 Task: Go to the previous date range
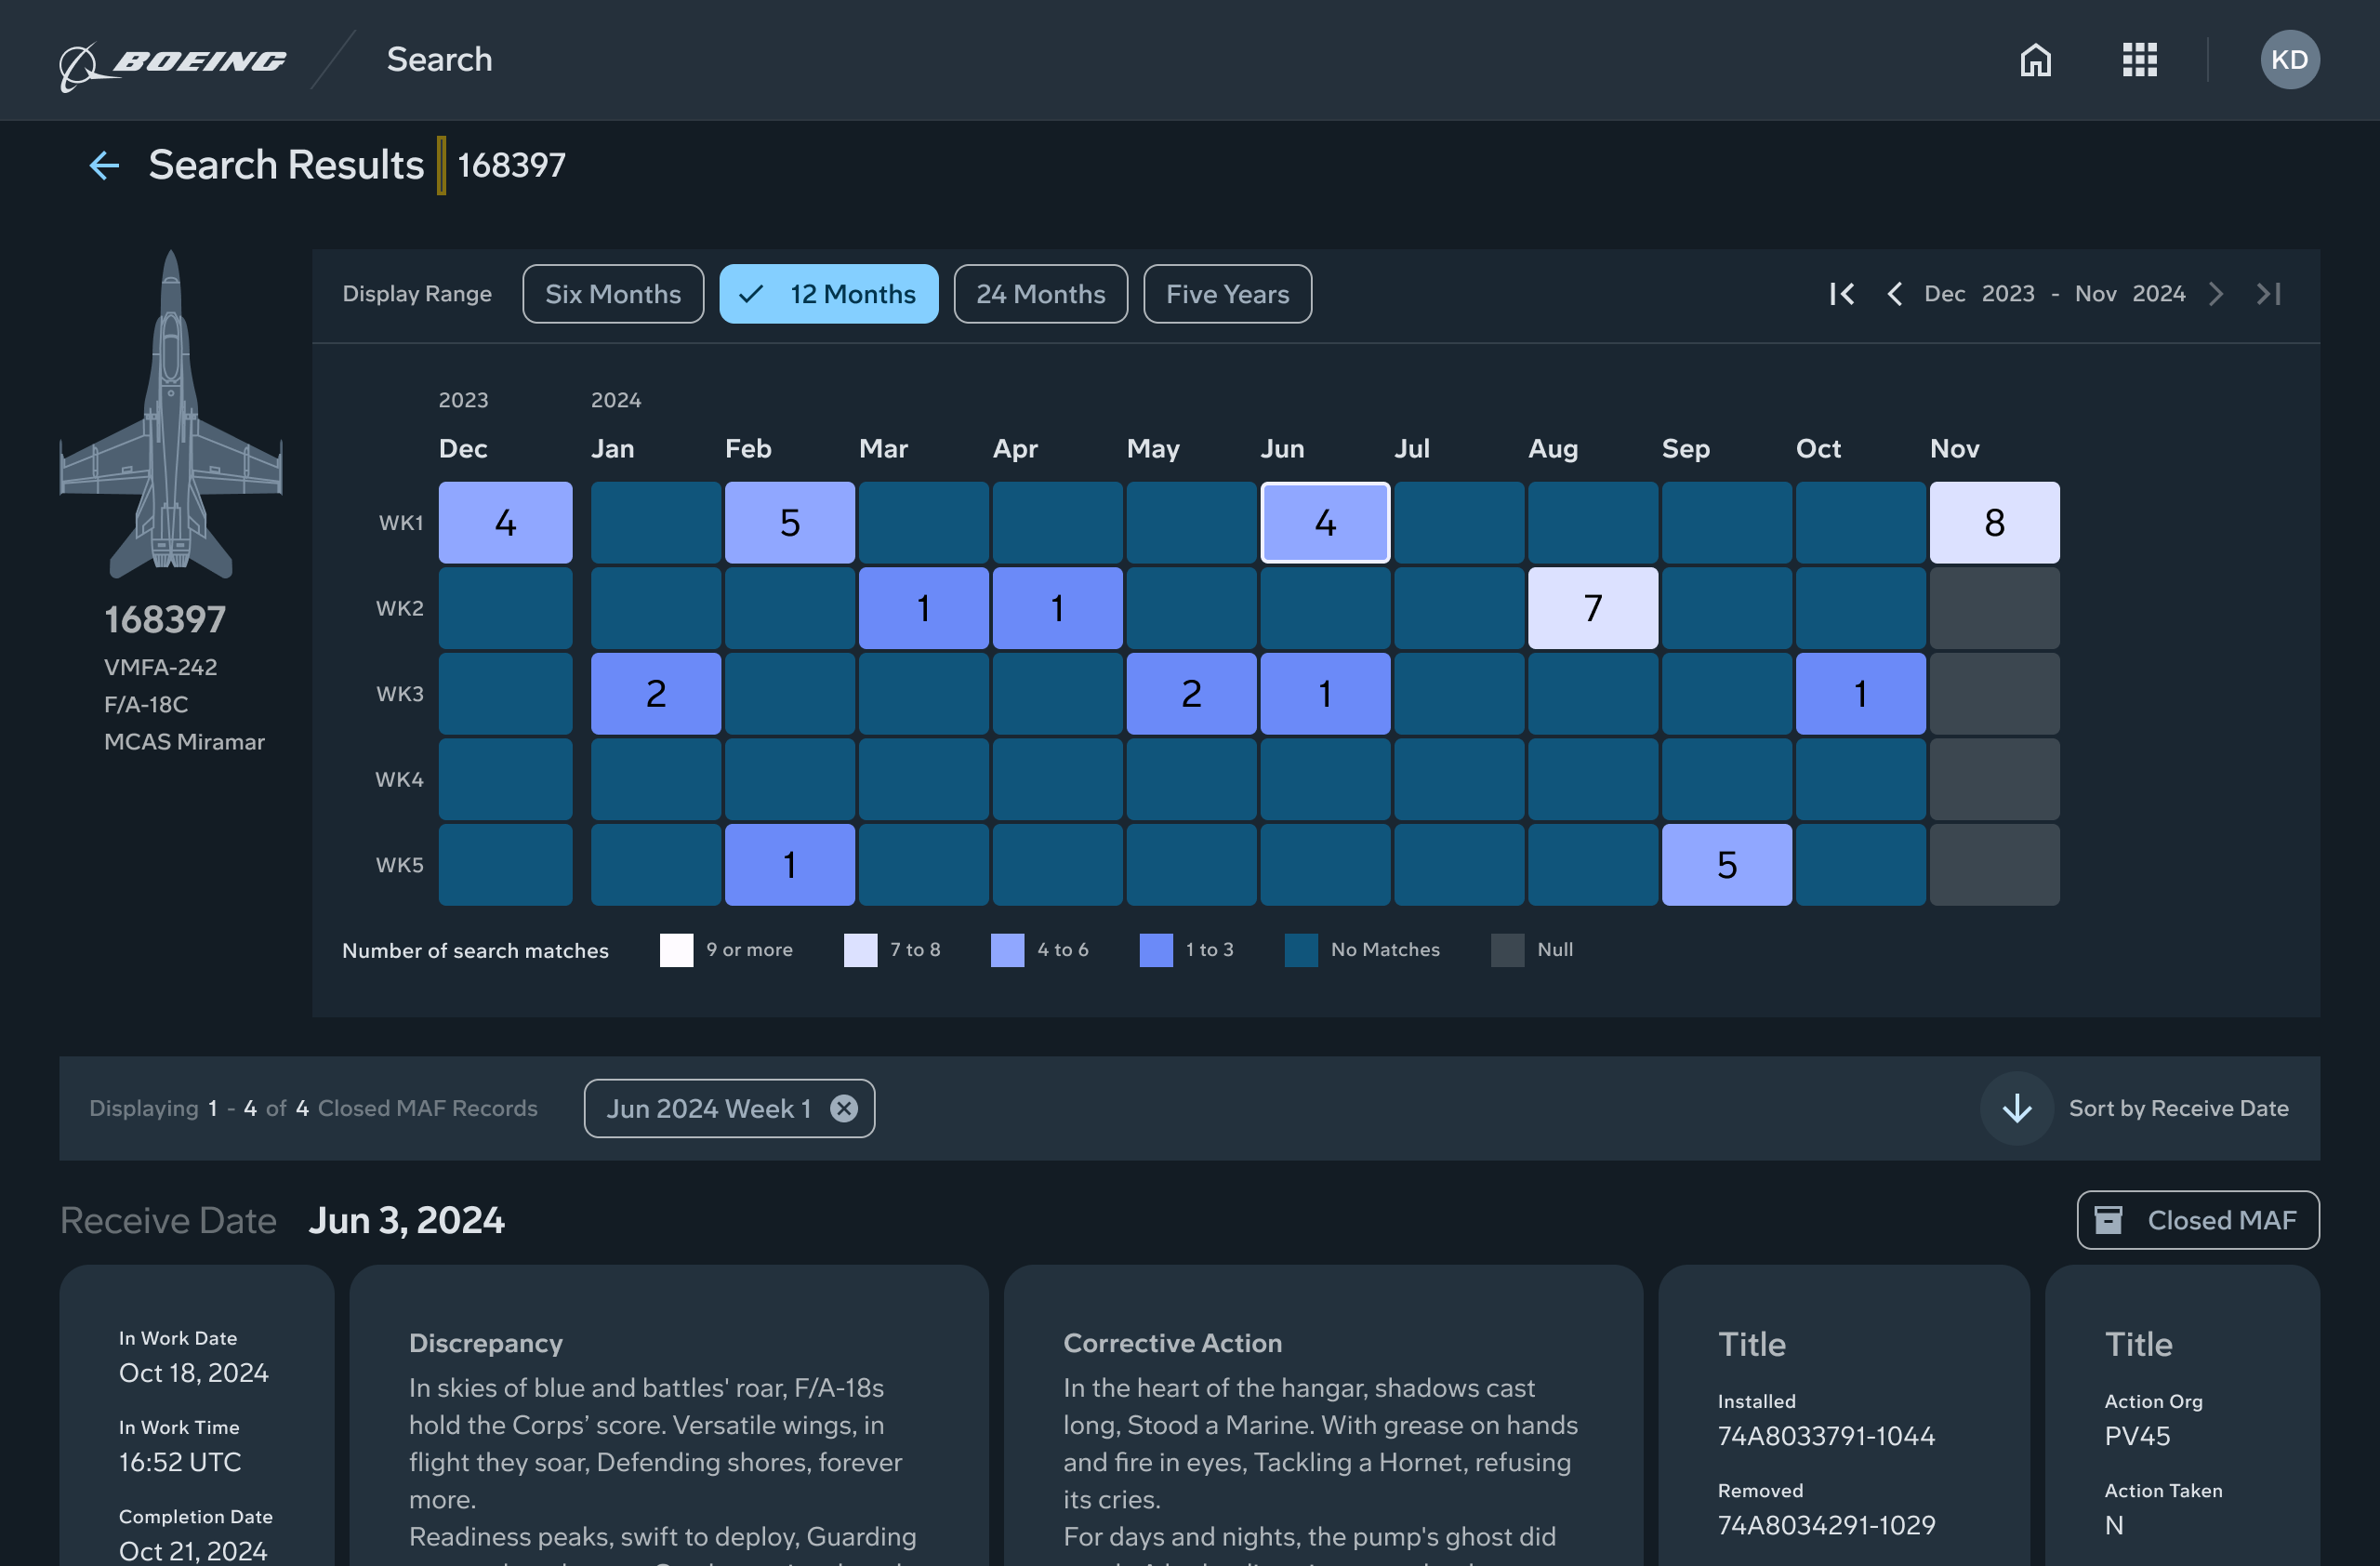click(1894, 294)
